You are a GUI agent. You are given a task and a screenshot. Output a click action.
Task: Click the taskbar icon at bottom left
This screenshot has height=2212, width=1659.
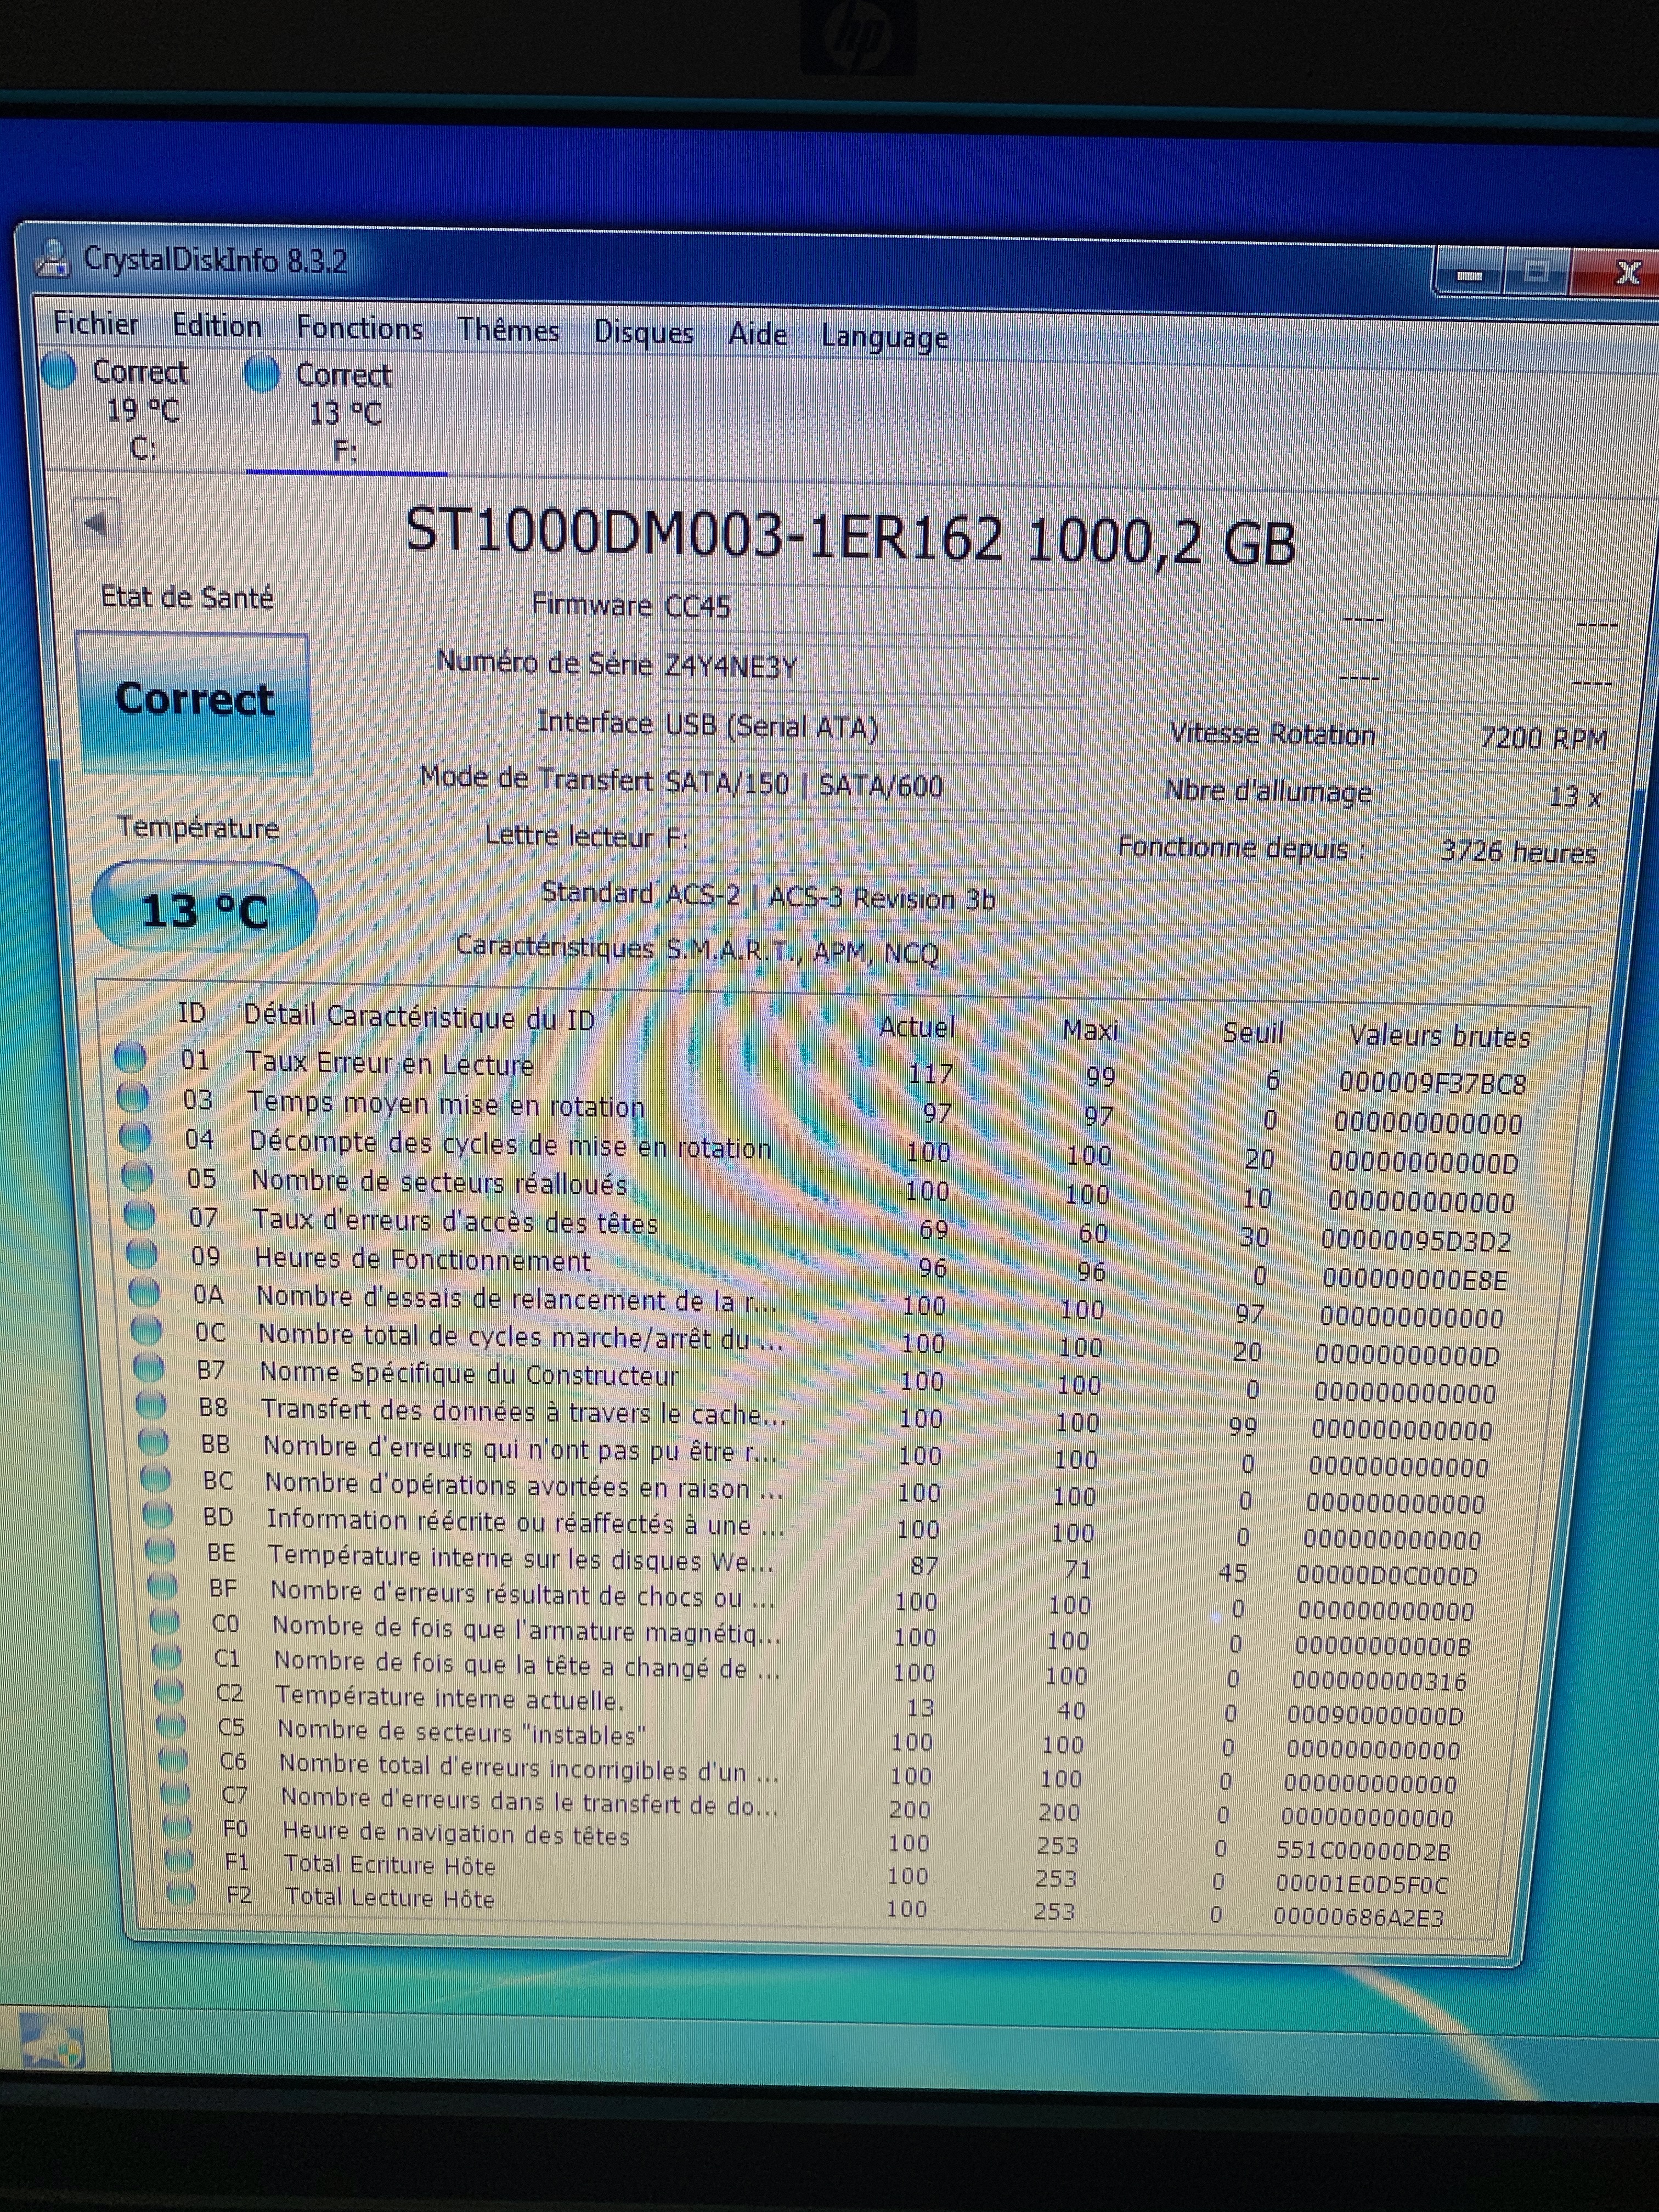pyautogui.click(x=52, y=2041)
